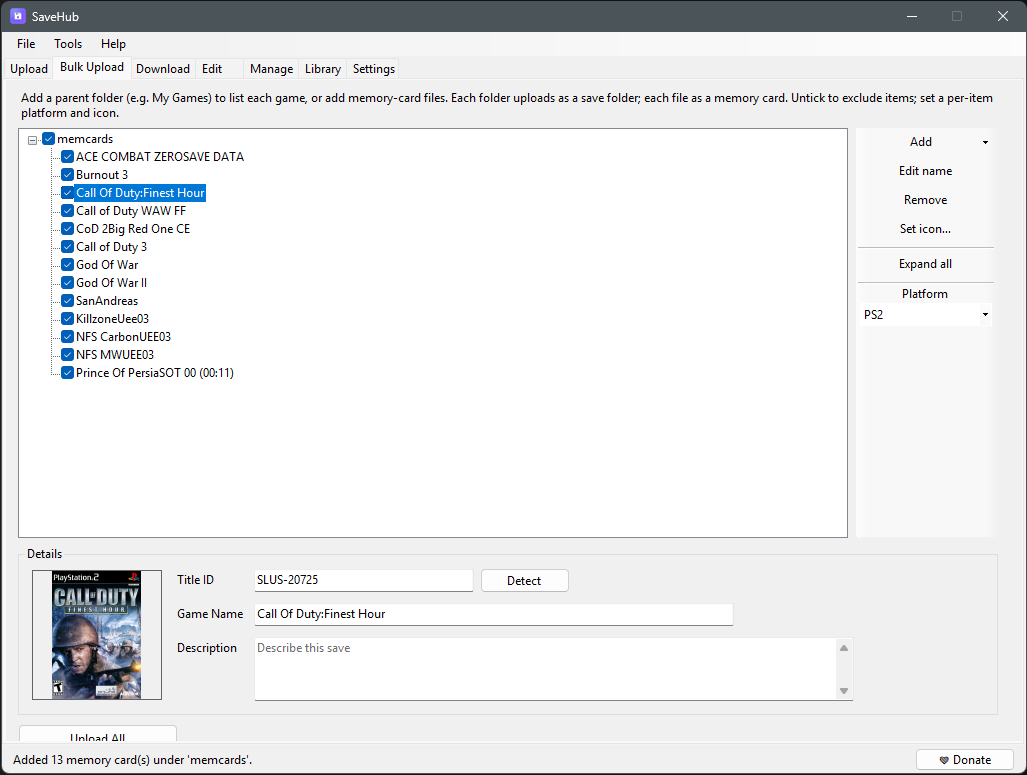The image size is (1027, 775).
Task: Select the God Of War entry
Action: [x=107, y=265]
